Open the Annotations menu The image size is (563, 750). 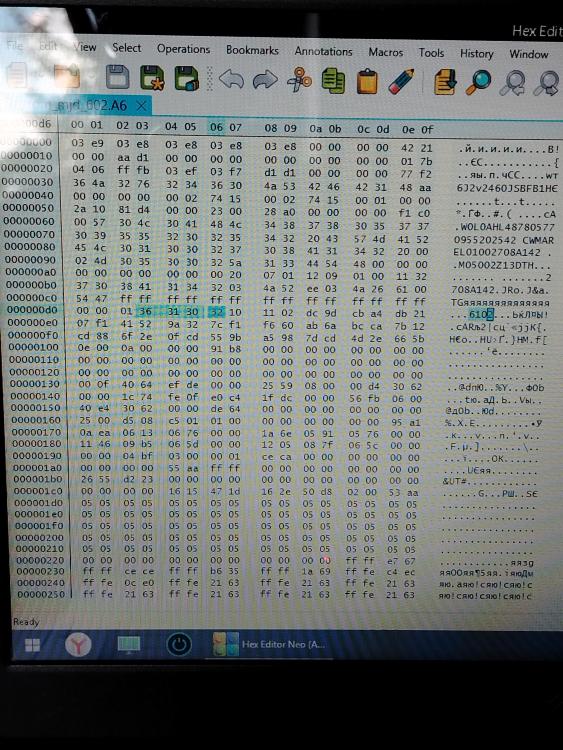[323, 51]
